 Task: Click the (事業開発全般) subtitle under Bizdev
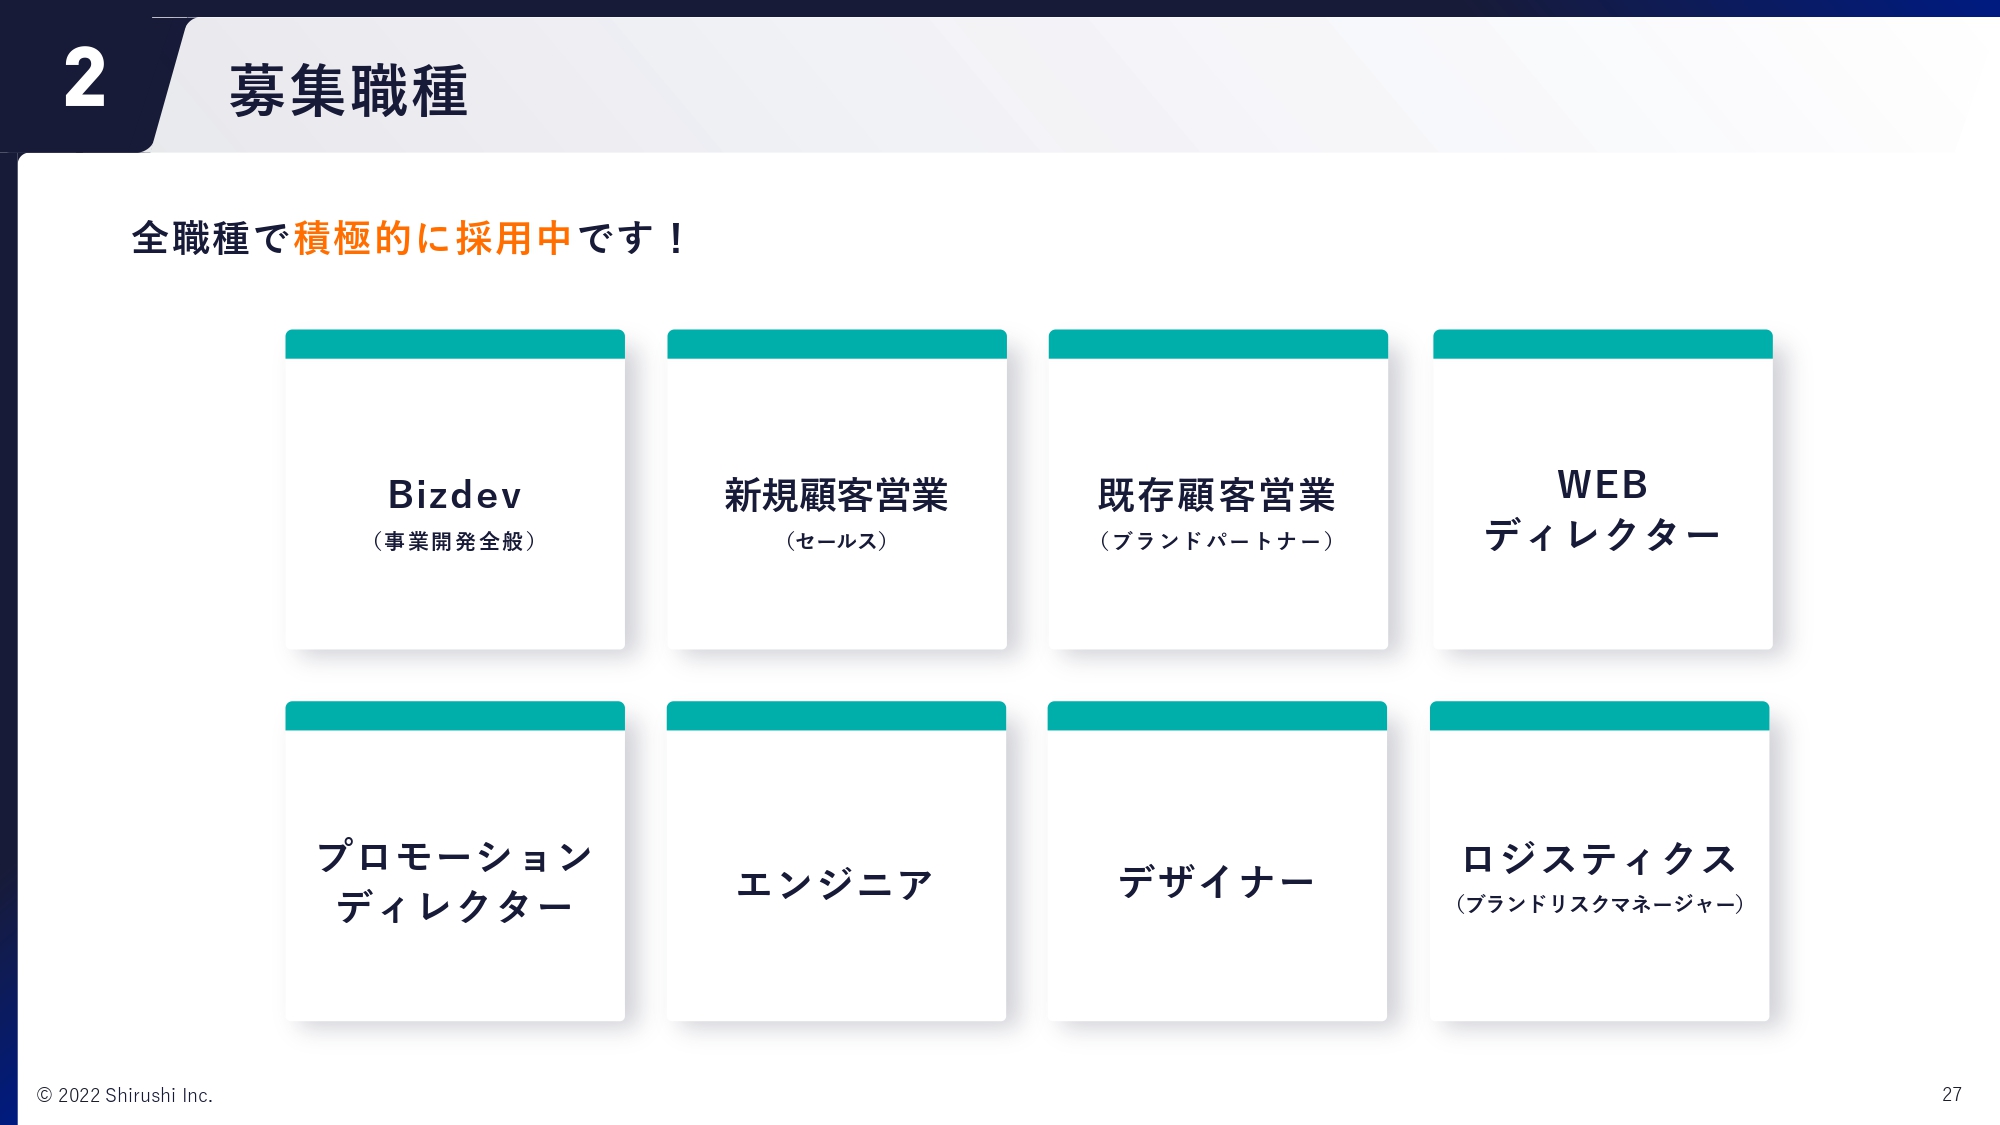pos(455,541)
